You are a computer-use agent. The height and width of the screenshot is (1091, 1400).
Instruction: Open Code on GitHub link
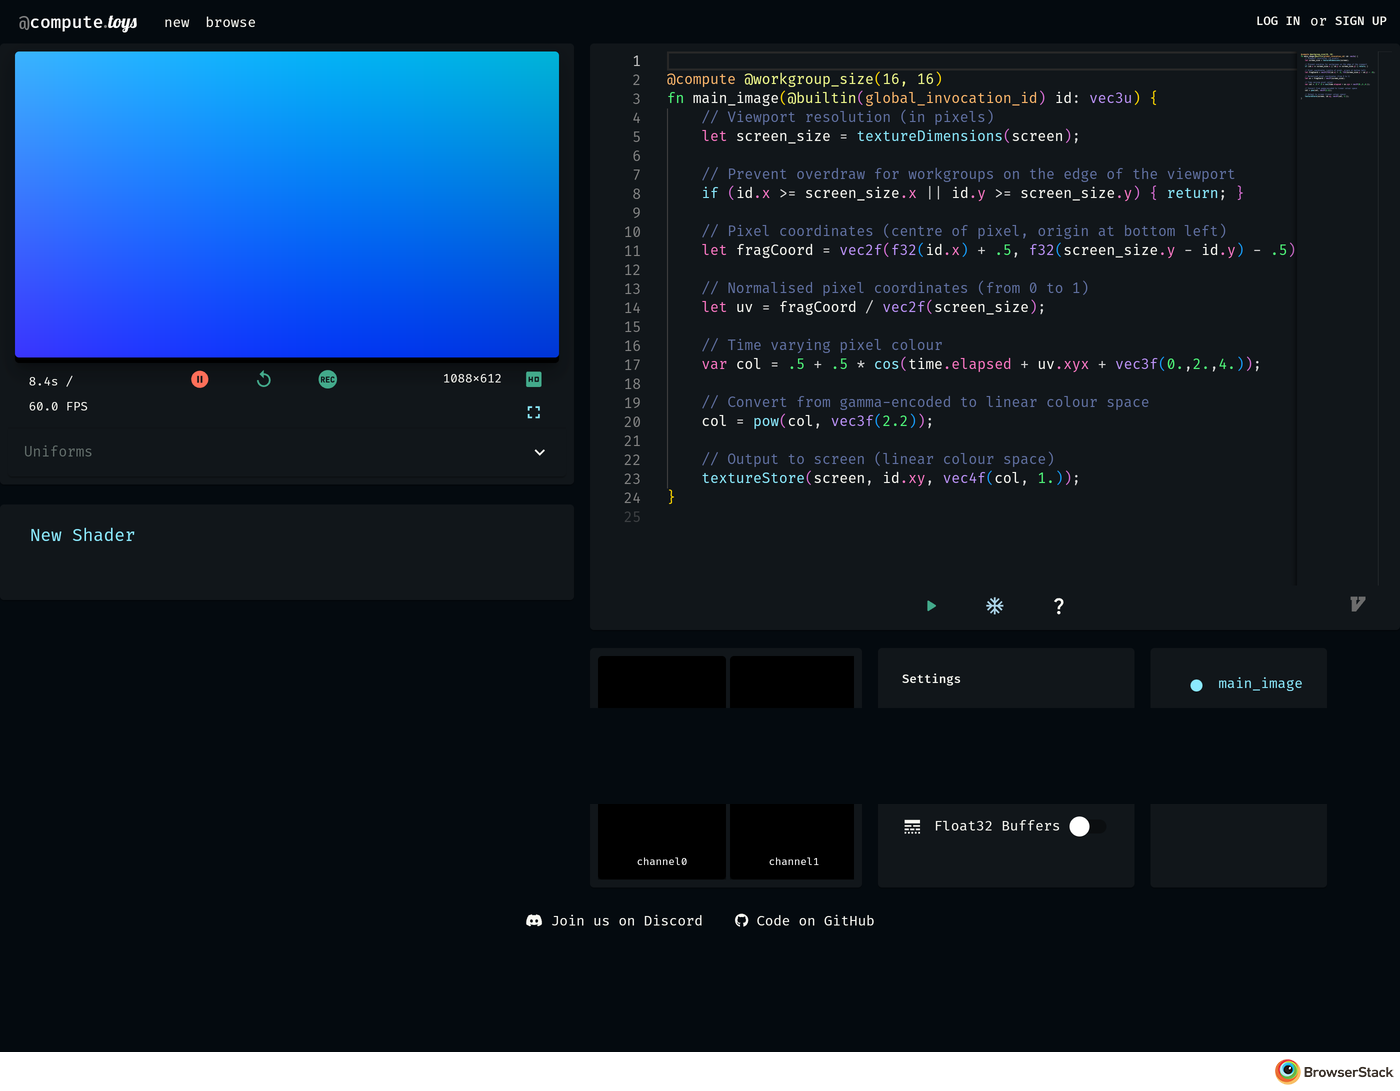804,921
